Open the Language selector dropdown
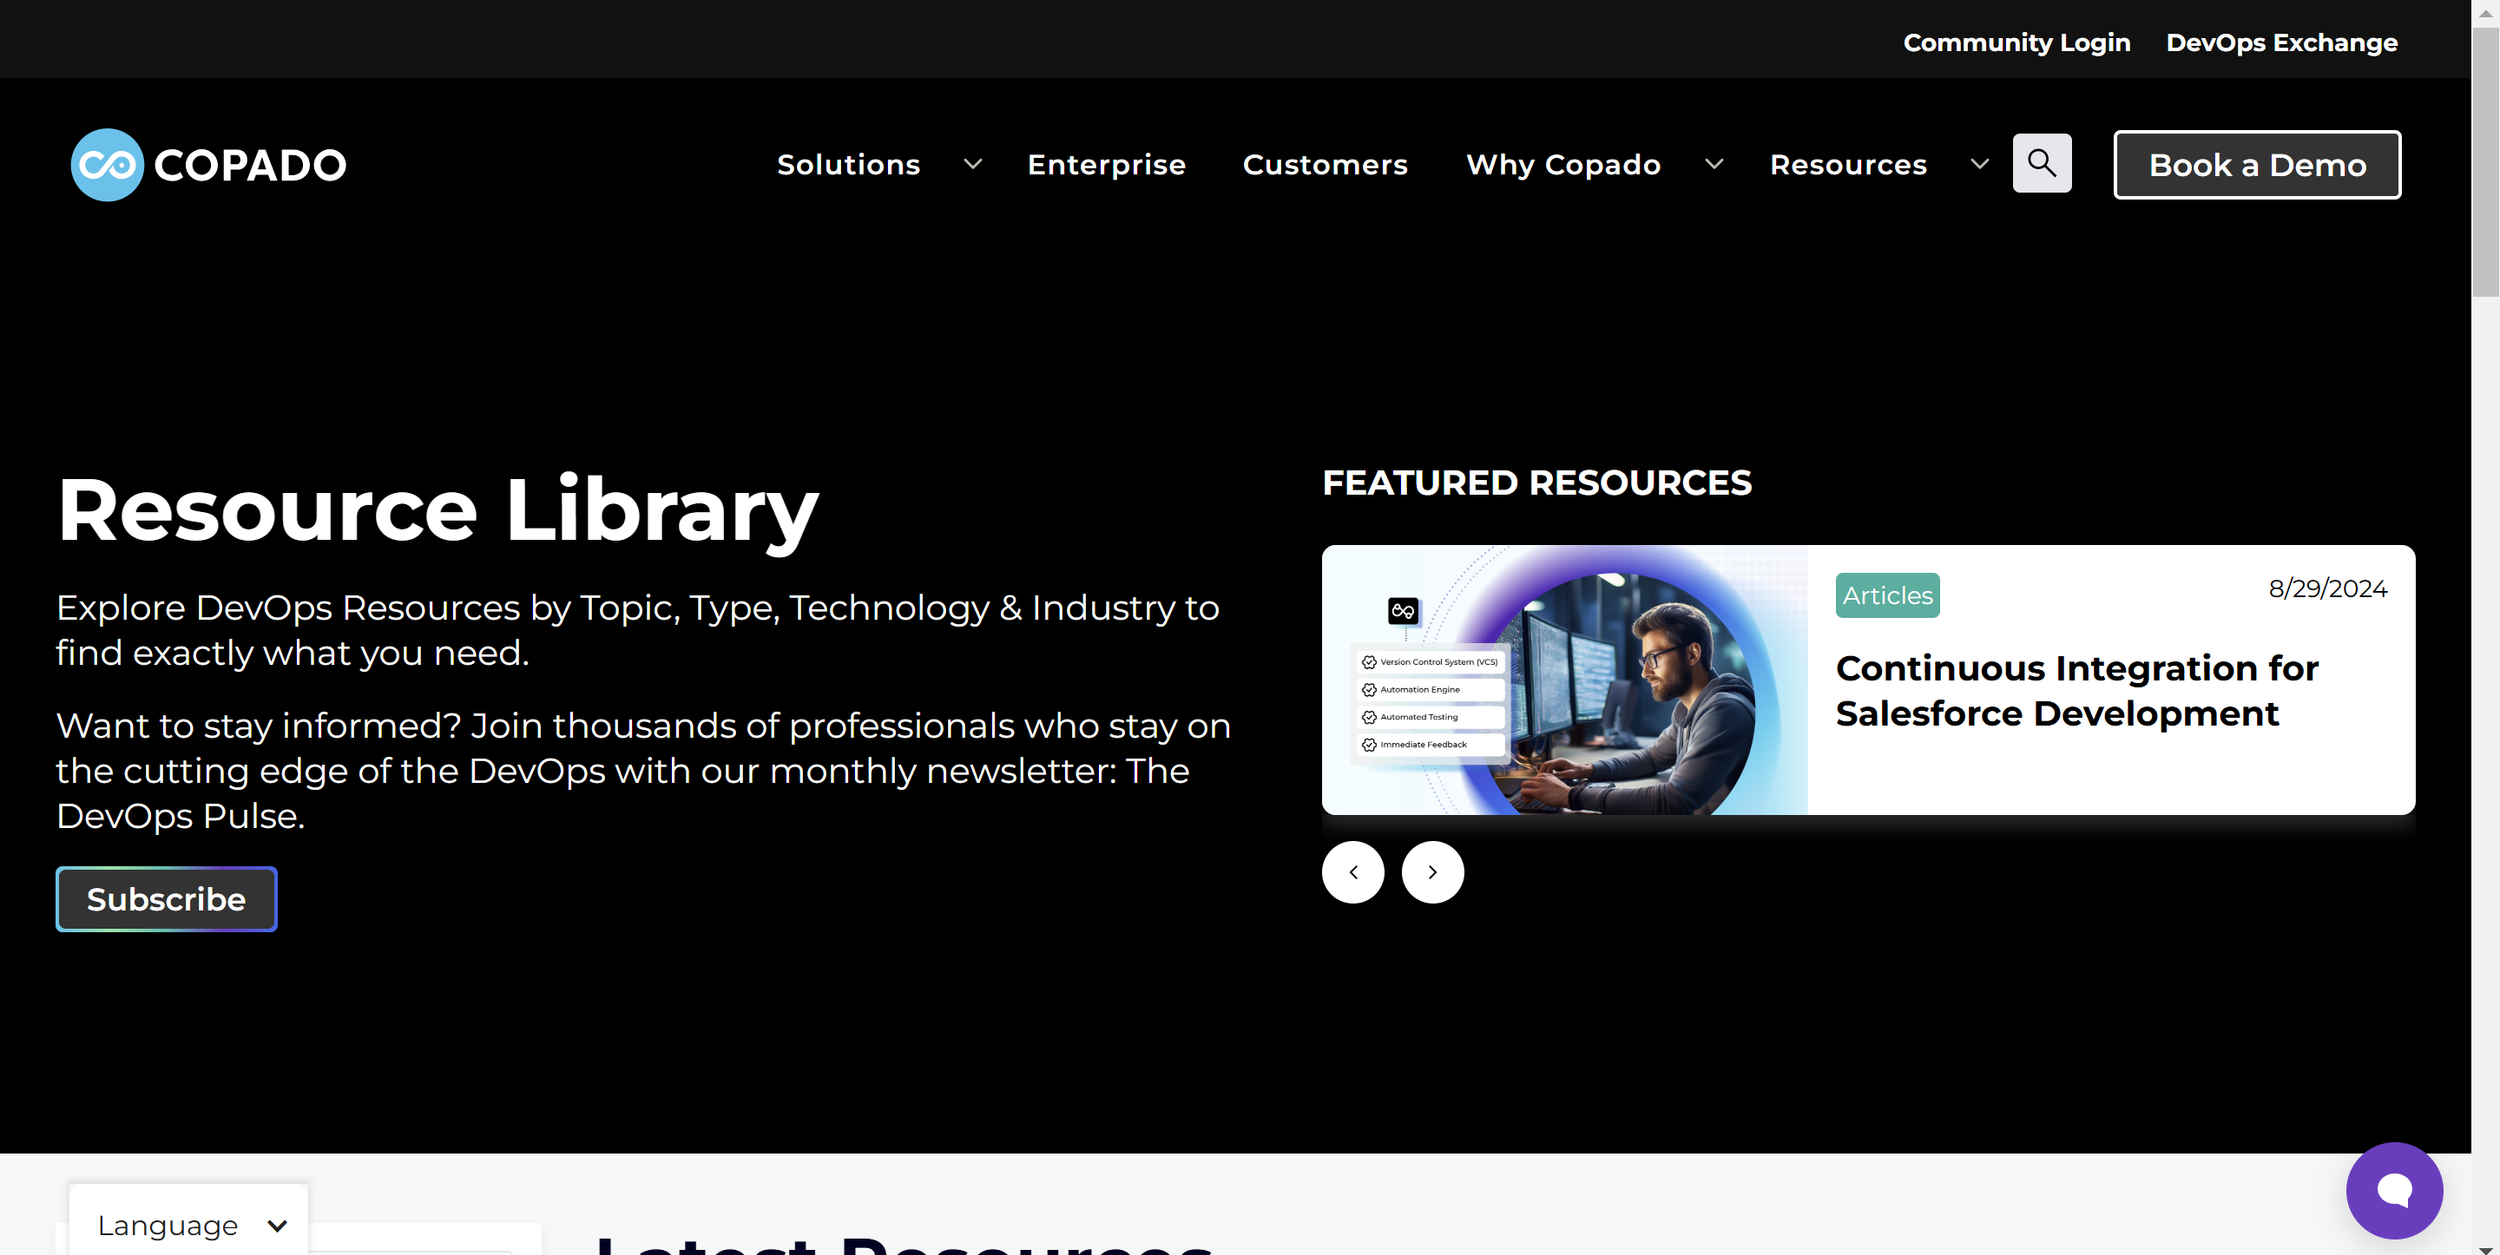The height and width of the screenshot is (1255, 2500). 189,1224
